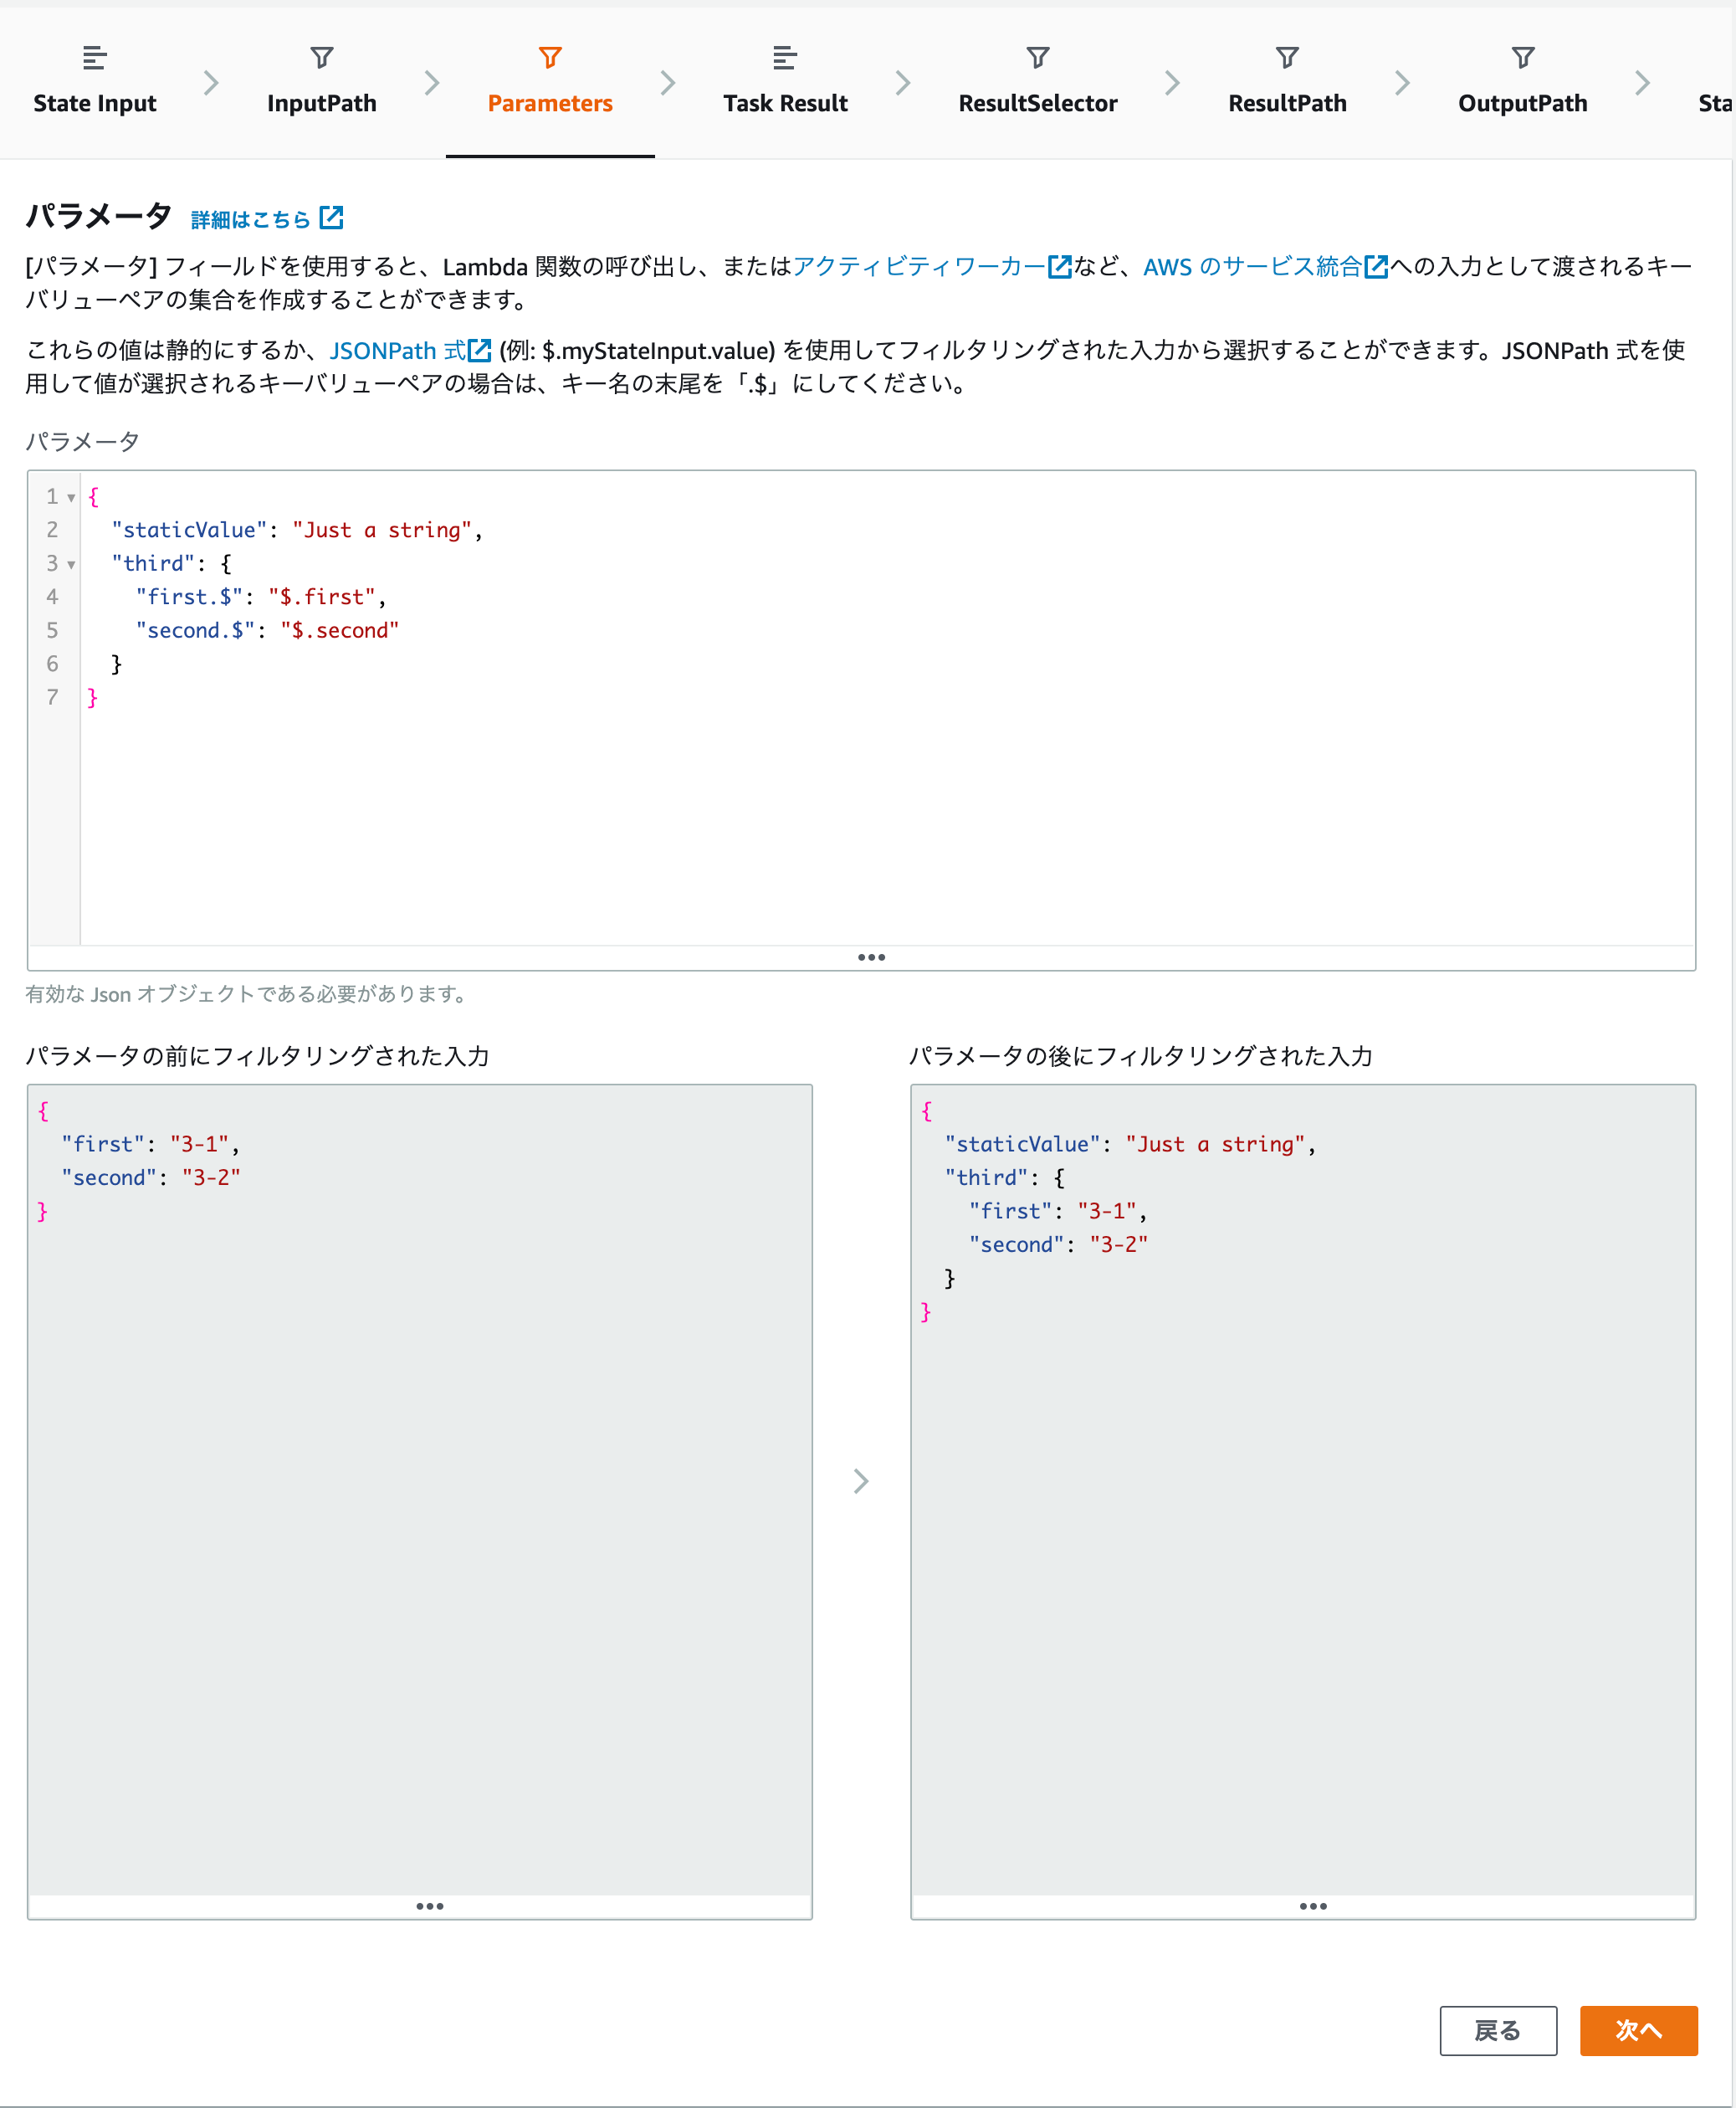Viewport: 1736px width, 2108px height.
Task: Click the orange Parameters funnel icon
Action: [x=549, y=58]
